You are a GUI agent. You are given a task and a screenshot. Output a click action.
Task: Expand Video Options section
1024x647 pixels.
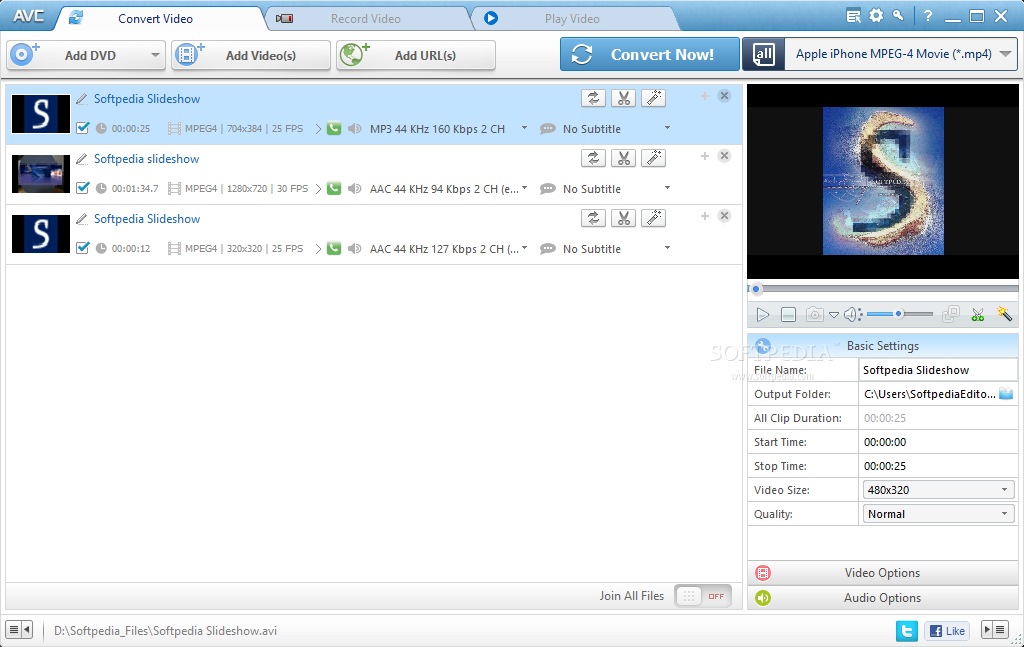click(882, 573)
